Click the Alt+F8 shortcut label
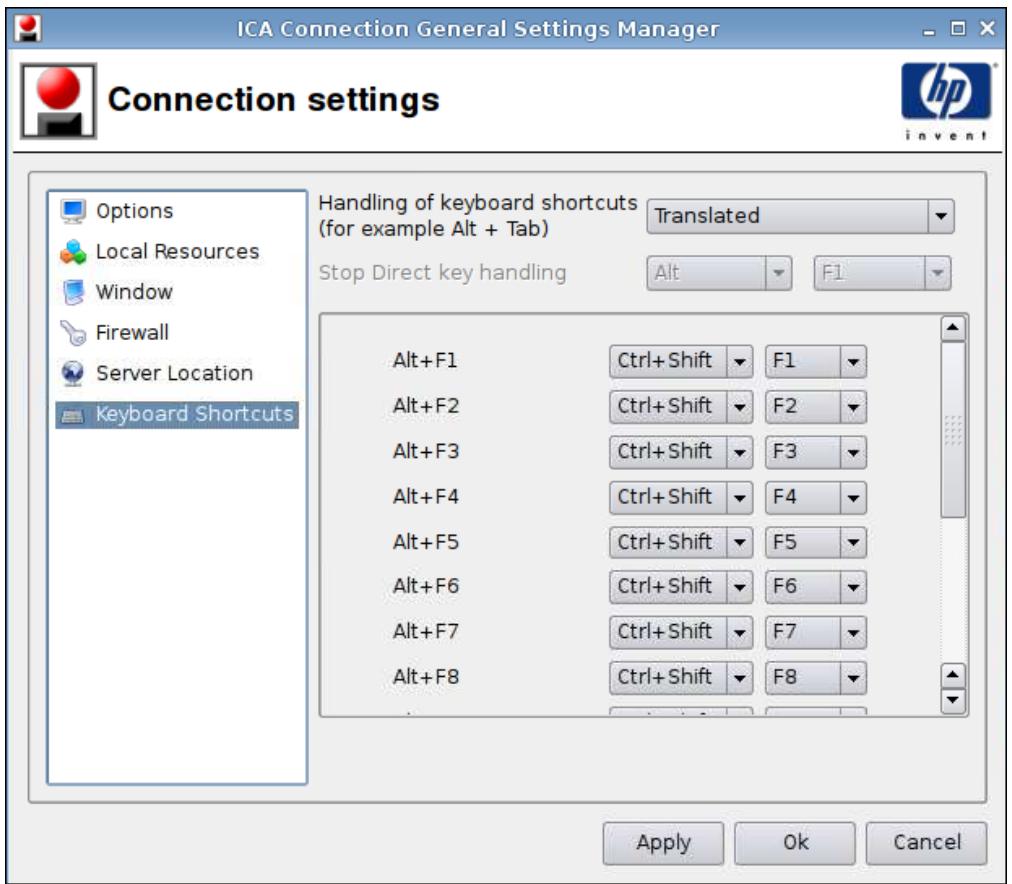 [x=425, y=677]
